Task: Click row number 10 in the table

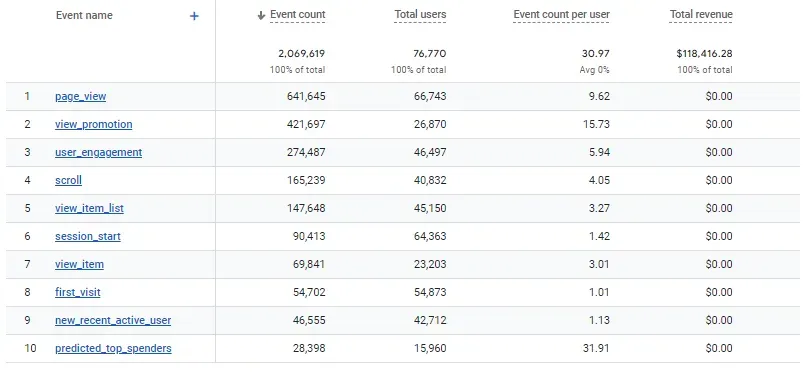Action: 30,348
